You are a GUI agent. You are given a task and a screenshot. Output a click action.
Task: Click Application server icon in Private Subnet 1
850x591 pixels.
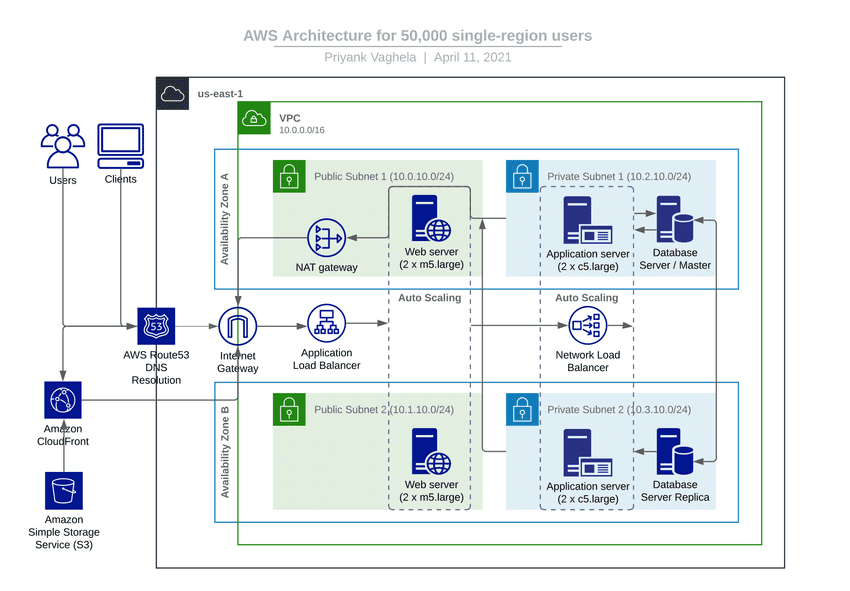coord(588,220)
